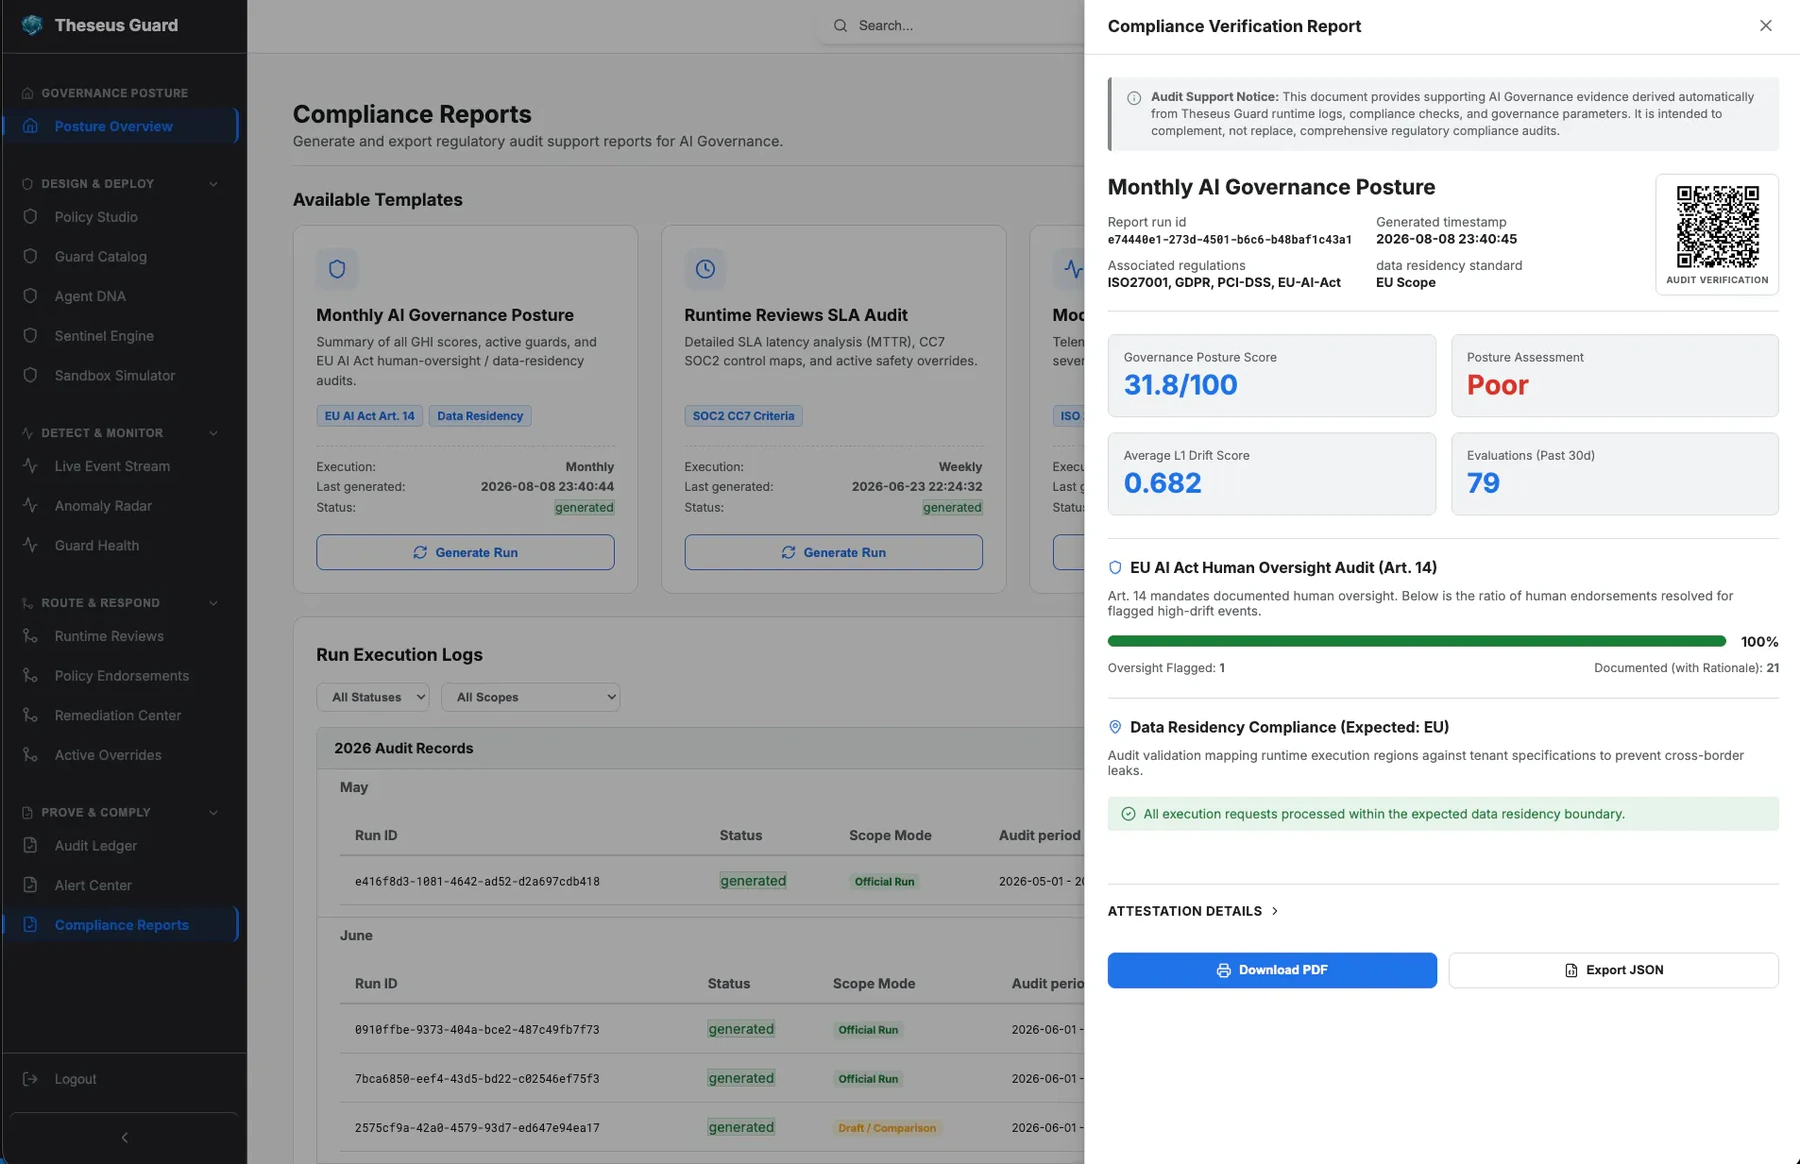Click the SOC2 CC7 Criteria tag
The width and height of the screenshot is (1800, 1164).
(x=743, y=416)
